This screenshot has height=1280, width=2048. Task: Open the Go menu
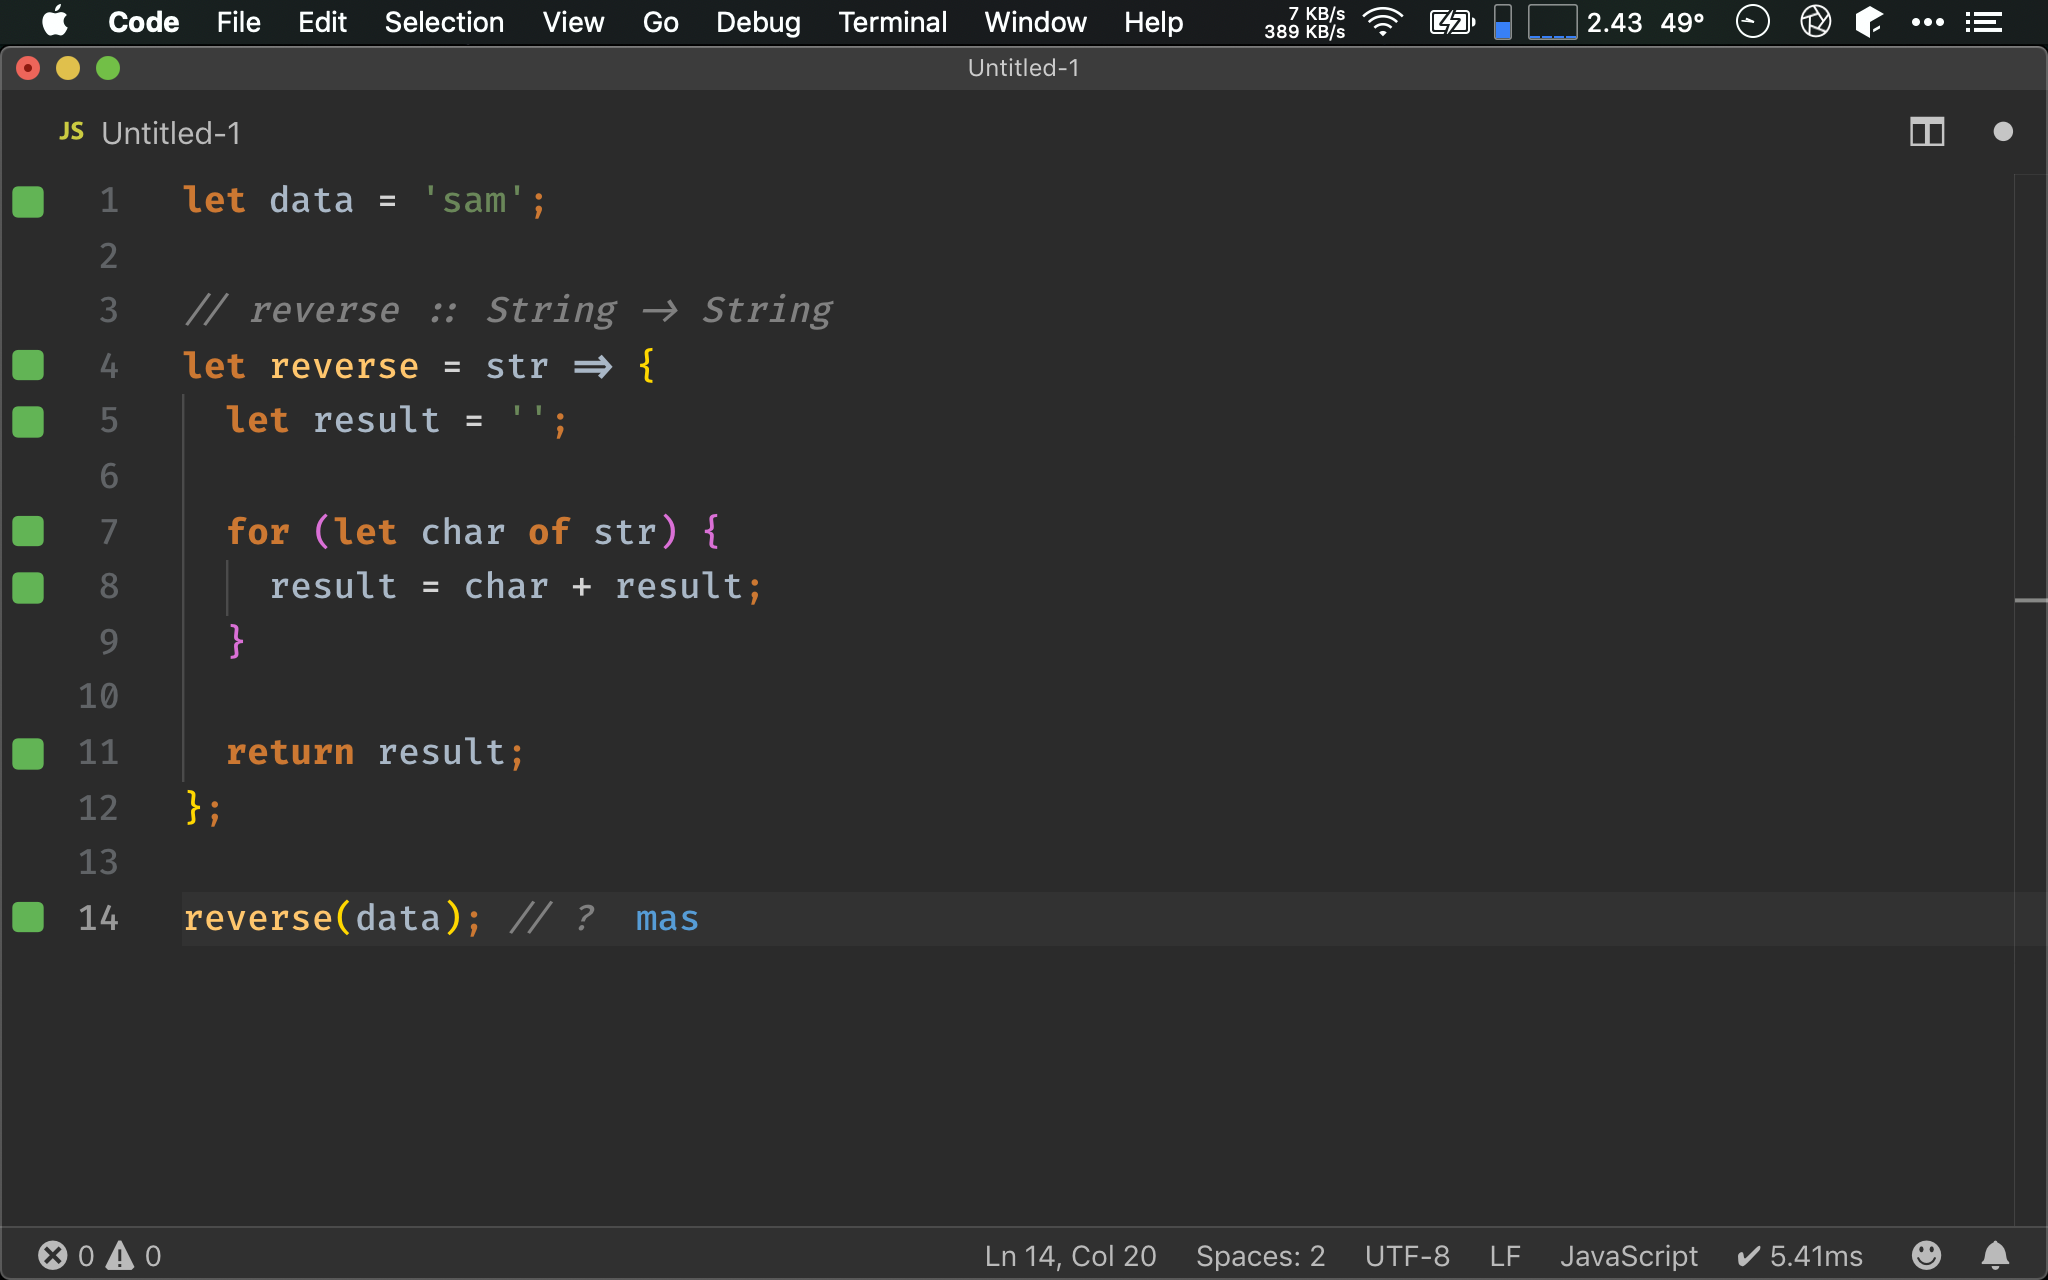click(x=660, y=22)
